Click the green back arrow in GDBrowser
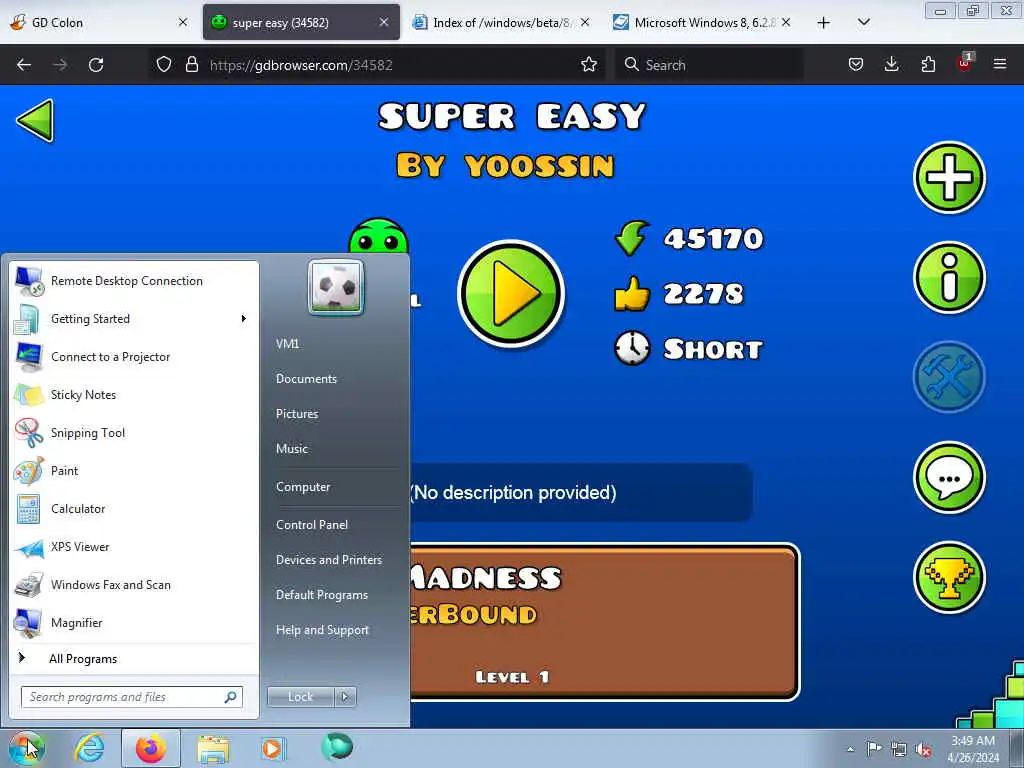This screenshot has width=1024, height=768. click(x=35, y=120)
